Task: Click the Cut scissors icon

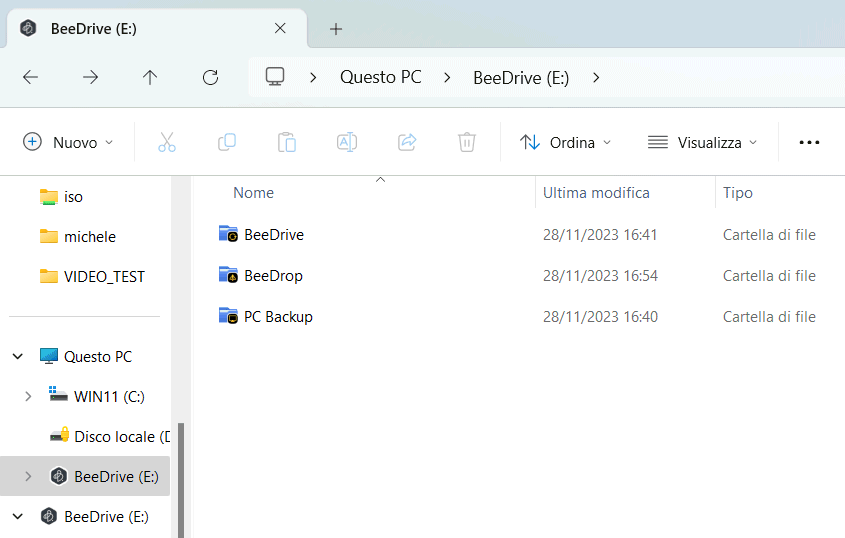Action: coord(167,142)
